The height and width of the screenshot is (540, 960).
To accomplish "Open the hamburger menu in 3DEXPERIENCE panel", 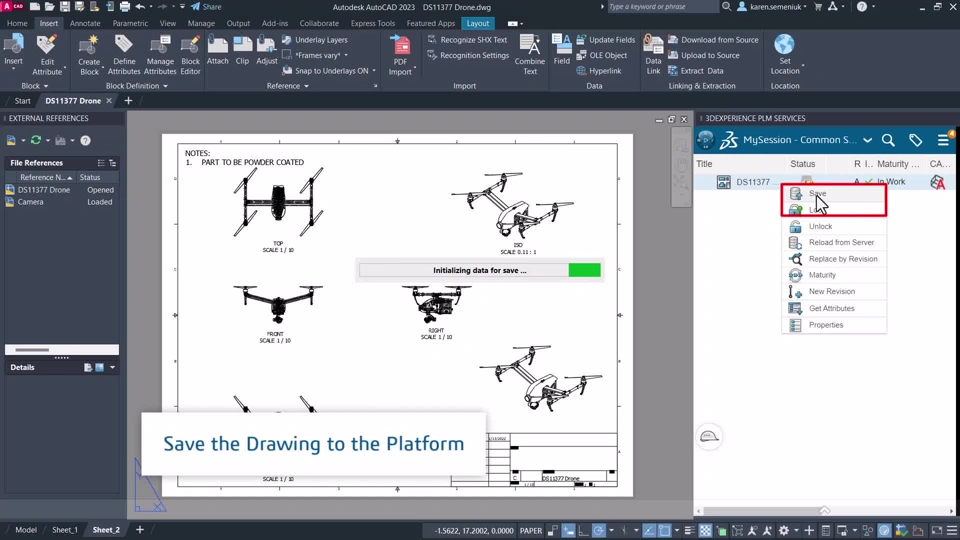I will pyautogui.click(x=943, y=140).
